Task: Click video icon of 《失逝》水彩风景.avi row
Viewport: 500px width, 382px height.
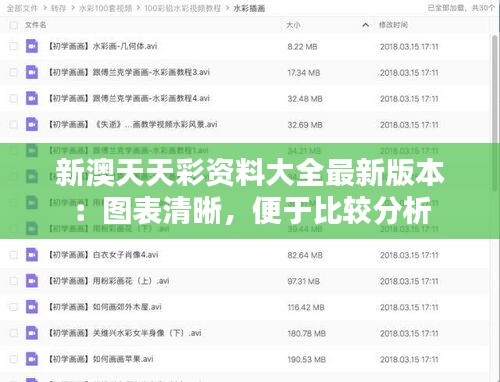Action: (32, 124)
